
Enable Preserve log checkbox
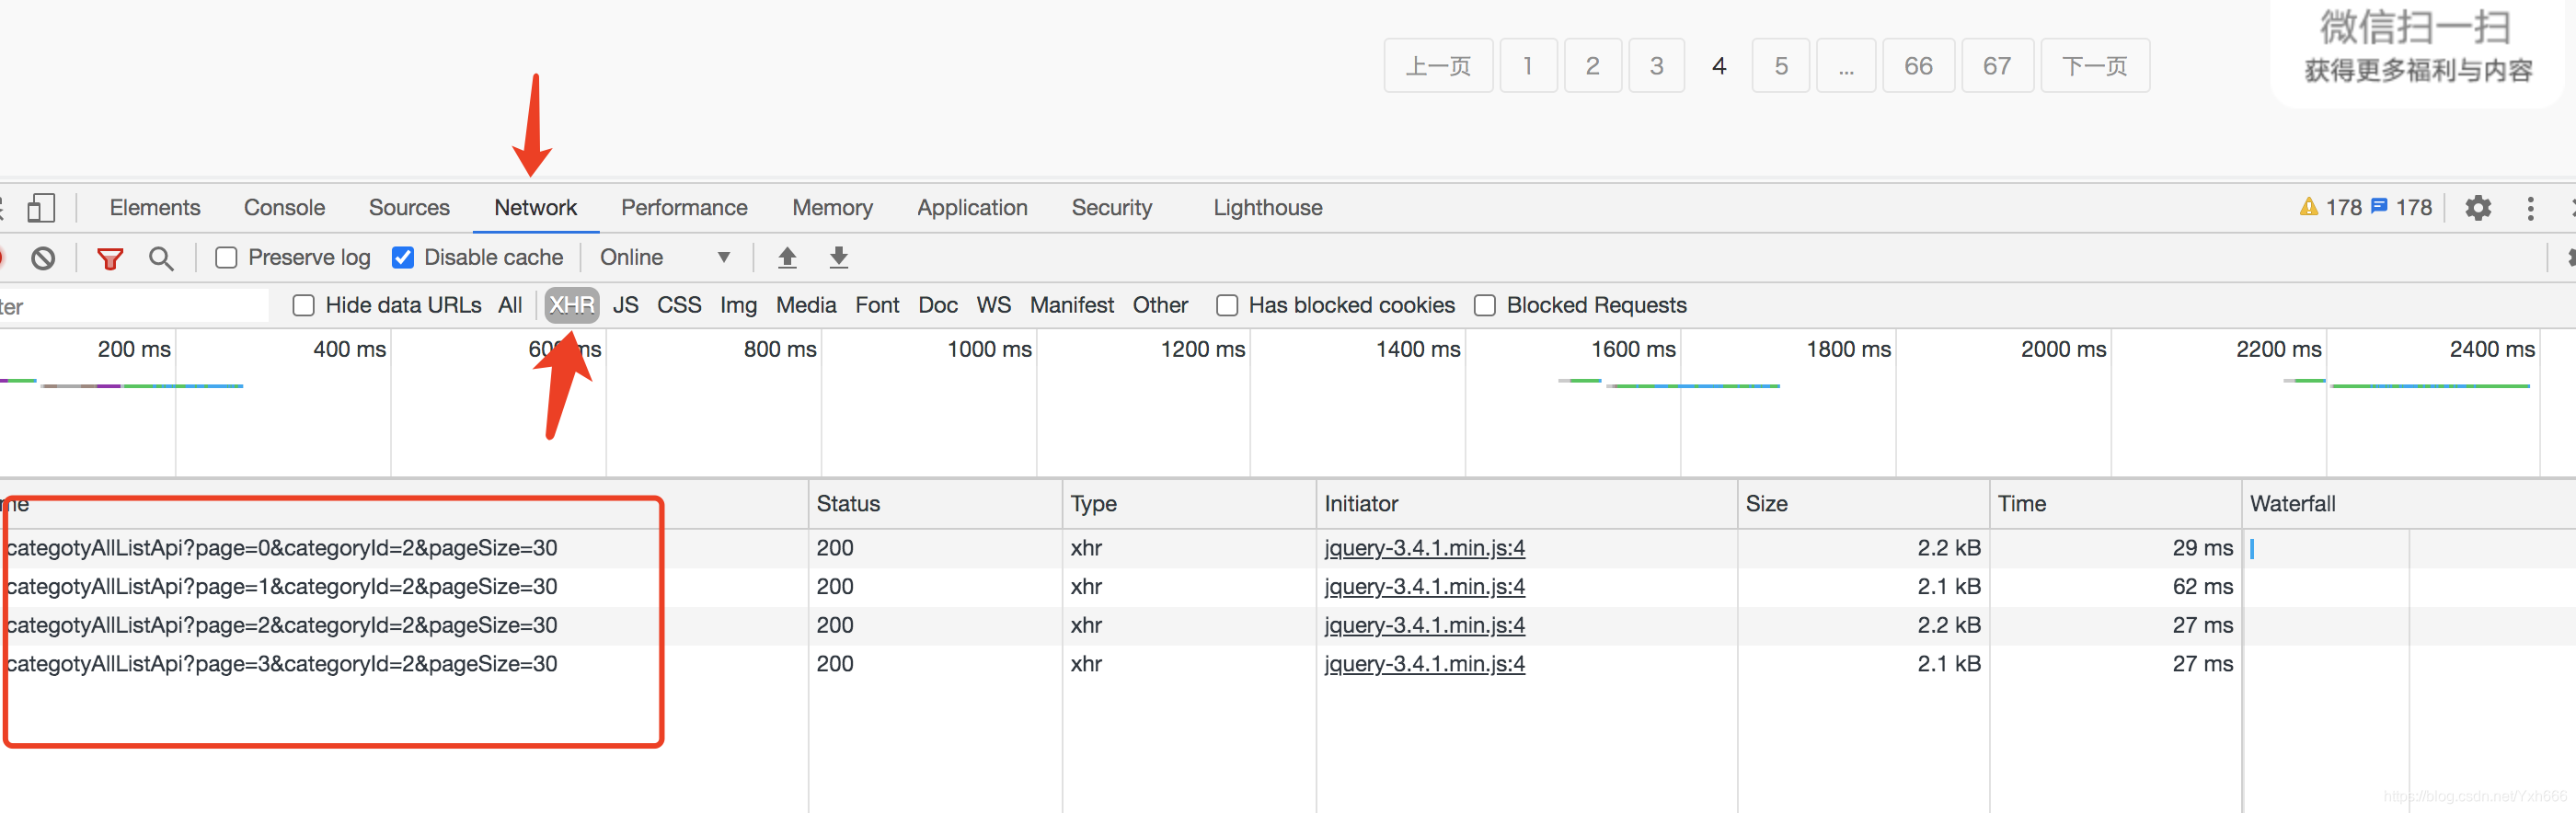click(x=227, y=258)
